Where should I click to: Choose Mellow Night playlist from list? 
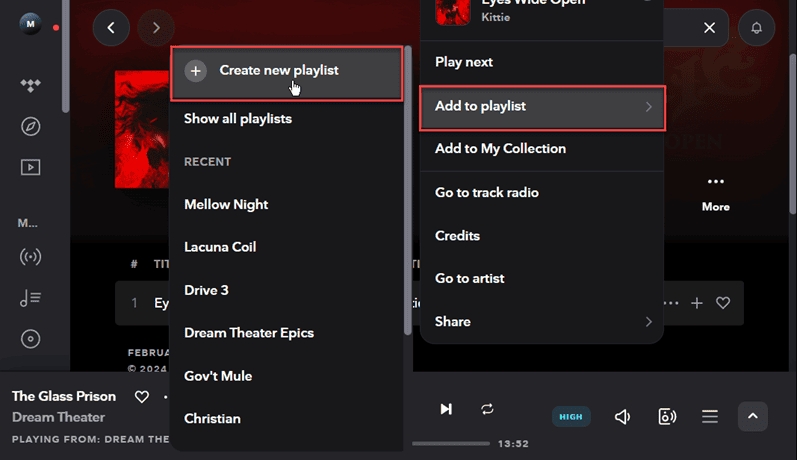point(226,204)
